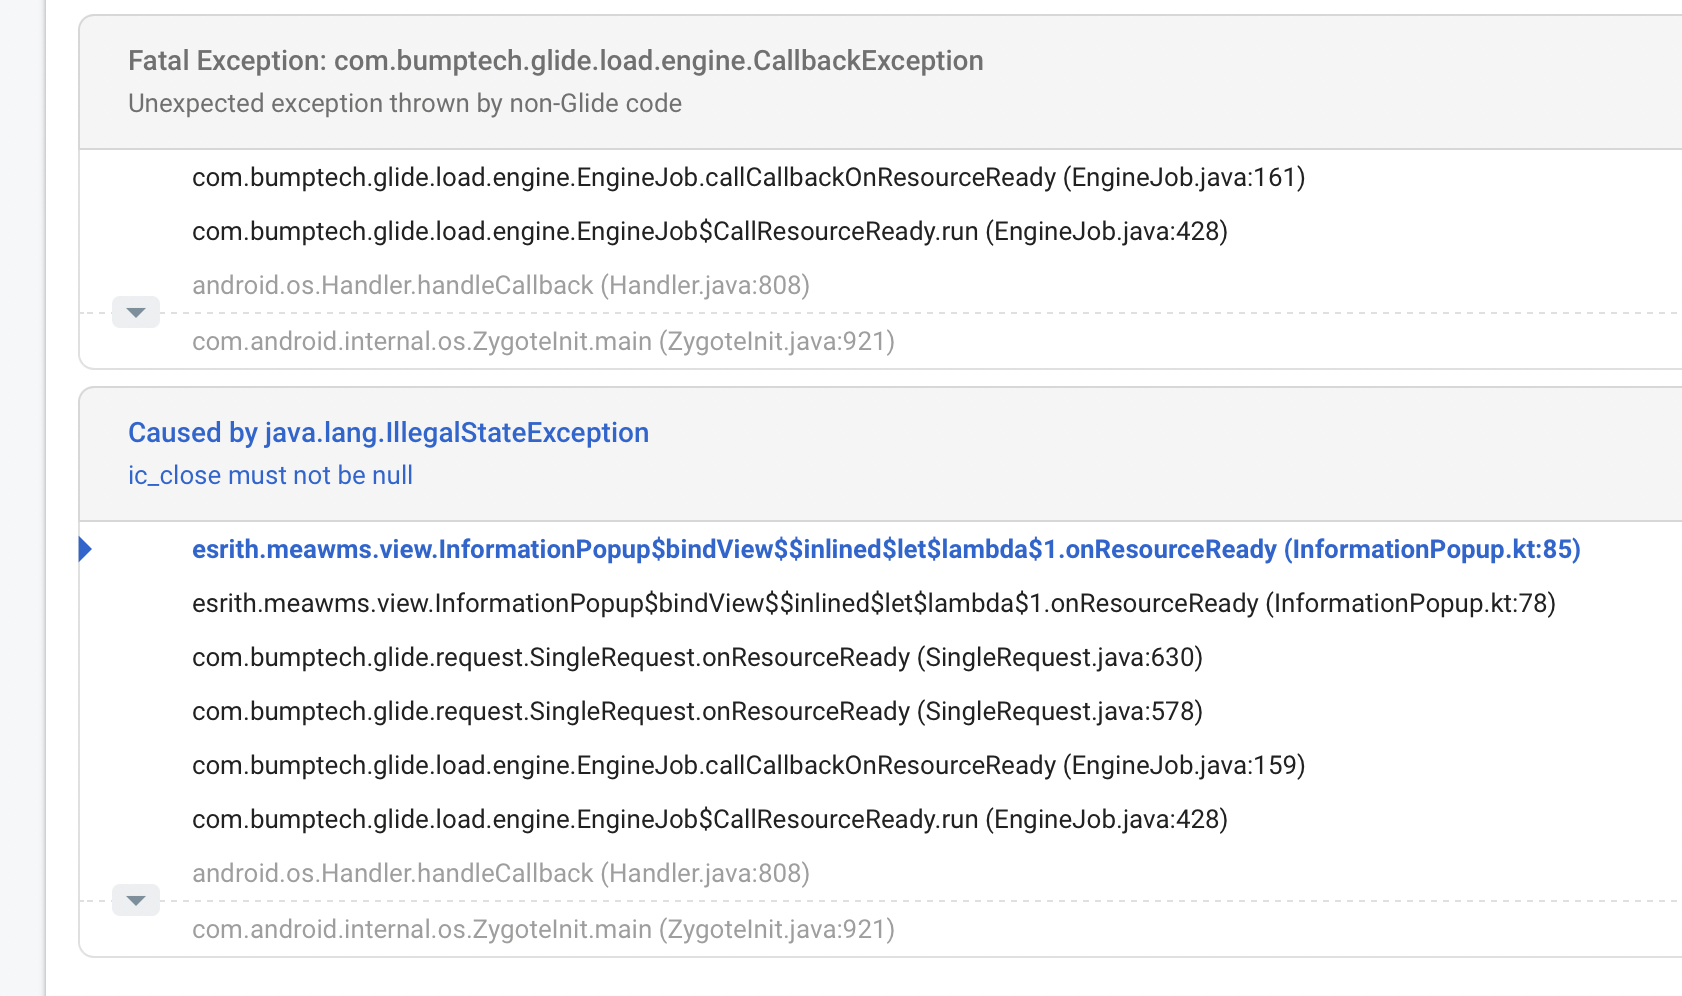Select ZygoteInit.java:921 frame in Caused by block
This screenshot has height=996, width=1682.
[543, 930]
